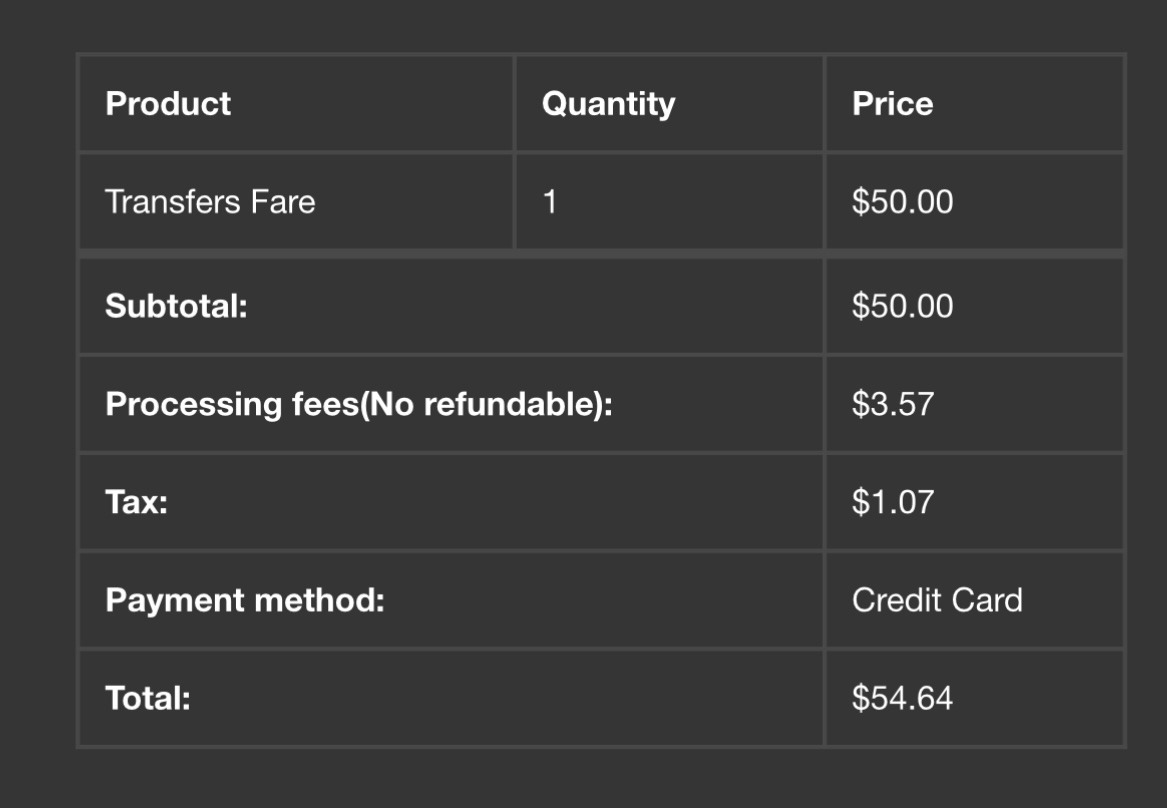This screenshot has width=1167, height=808.
Task: Click the Payment method label
Action: pos(245,600)
